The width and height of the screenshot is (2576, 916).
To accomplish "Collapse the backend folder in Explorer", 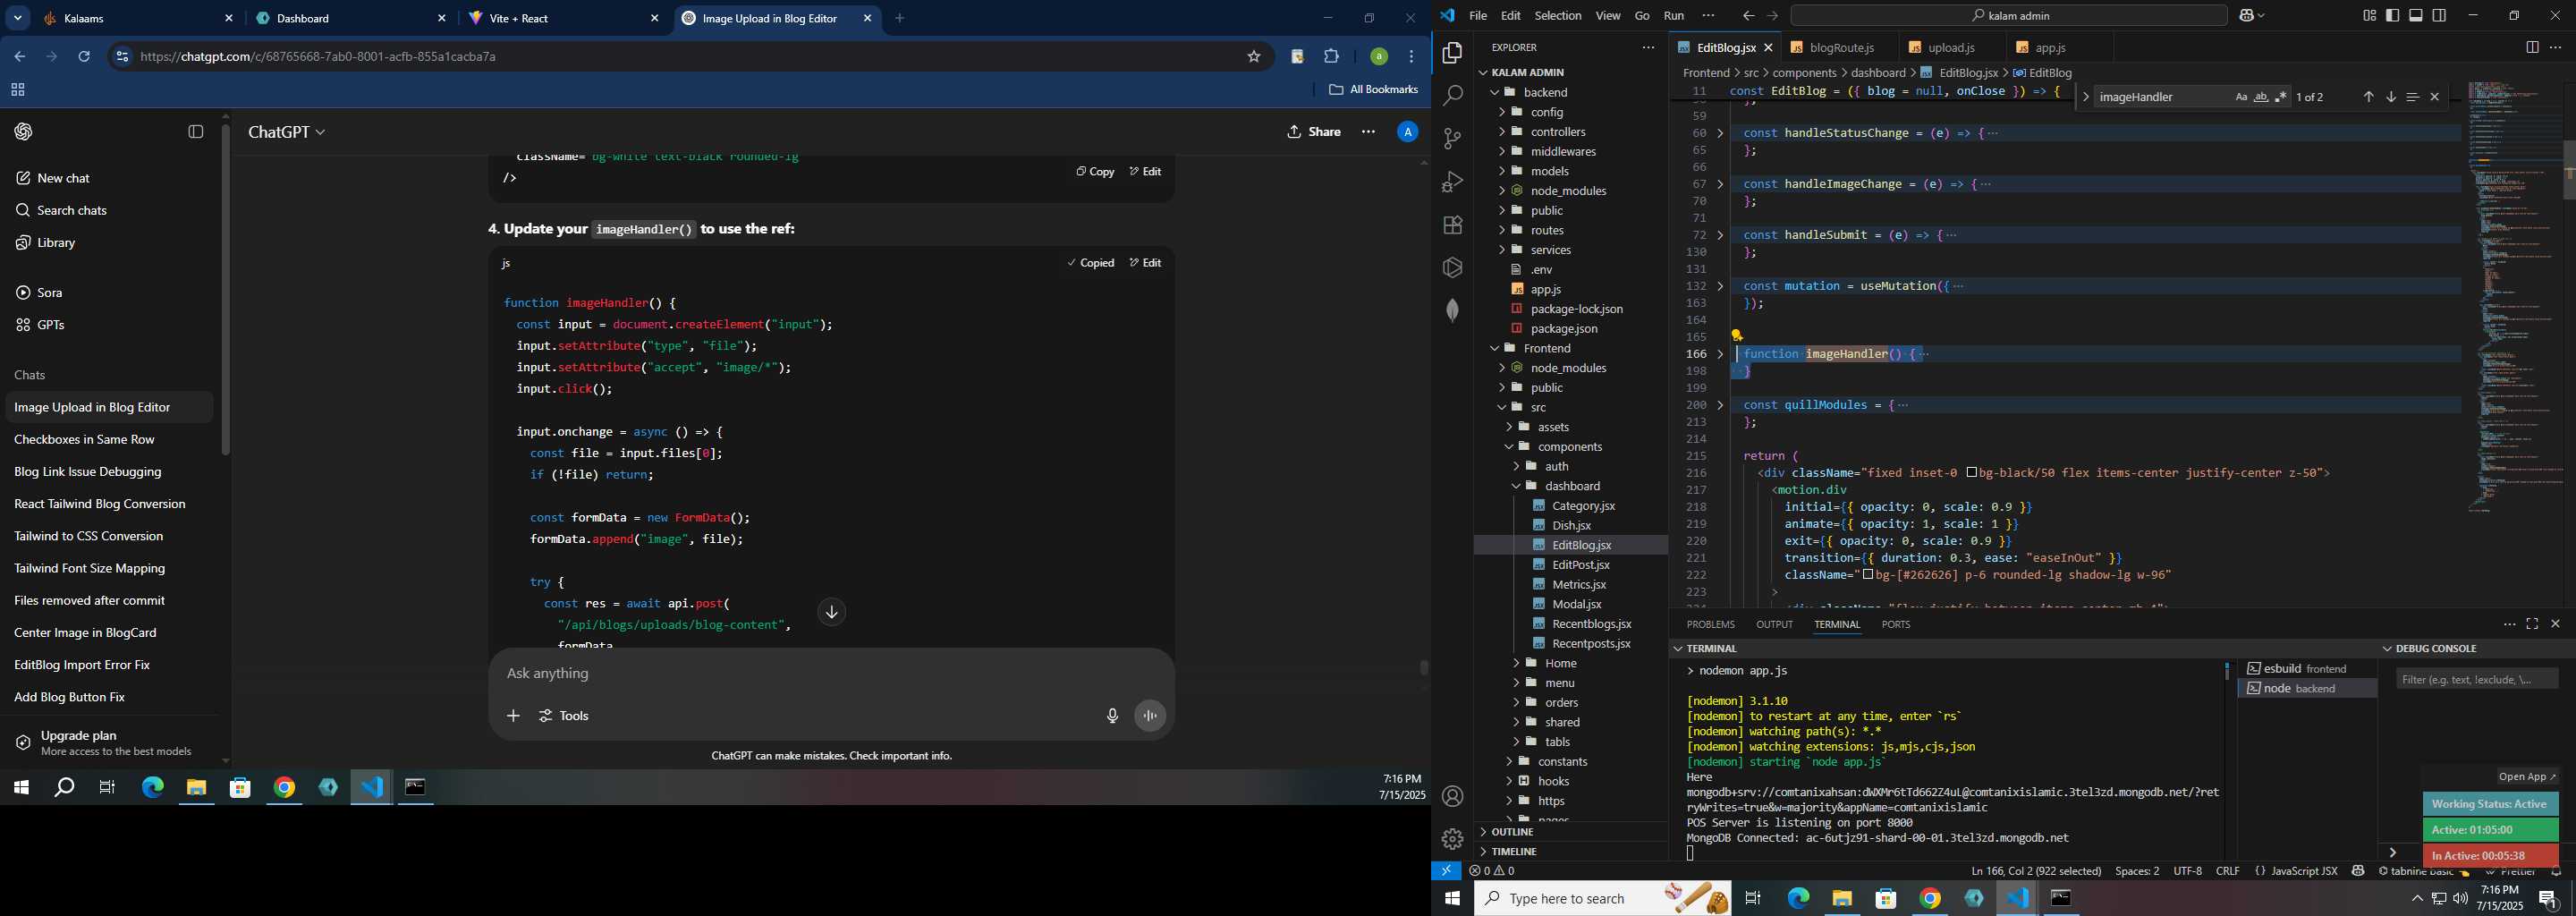I will [x=1495, y=92].
